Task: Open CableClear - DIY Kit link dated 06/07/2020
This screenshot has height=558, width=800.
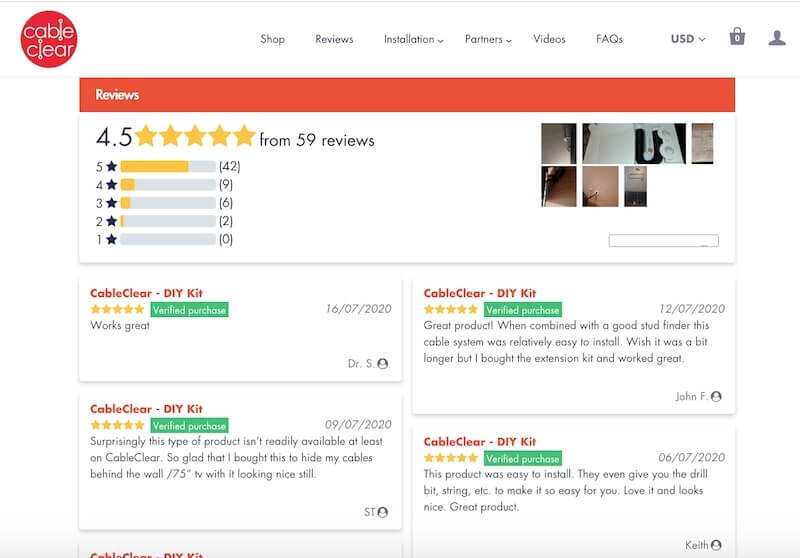Action: [480, 442]
